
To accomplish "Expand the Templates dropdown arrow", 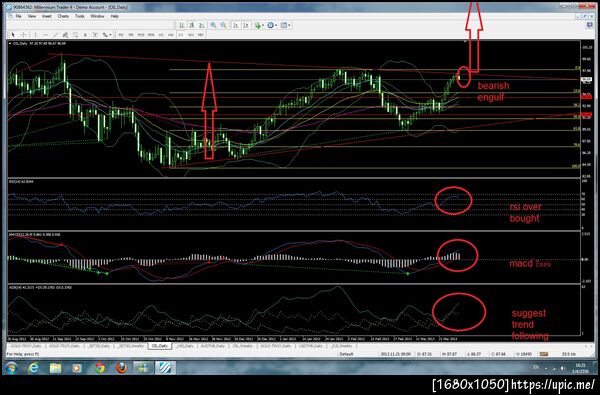I will coord(289,25).
